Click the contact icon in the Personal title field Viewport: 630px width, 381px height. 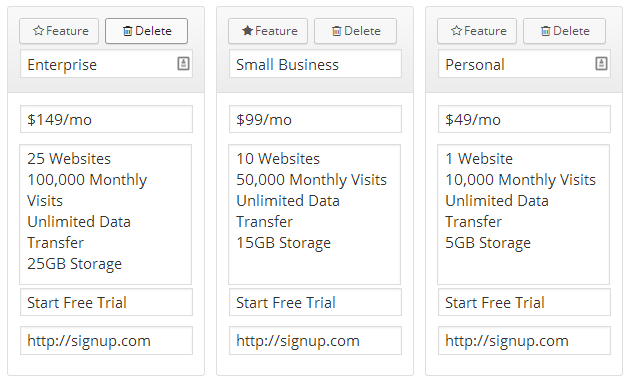[601, 64]
